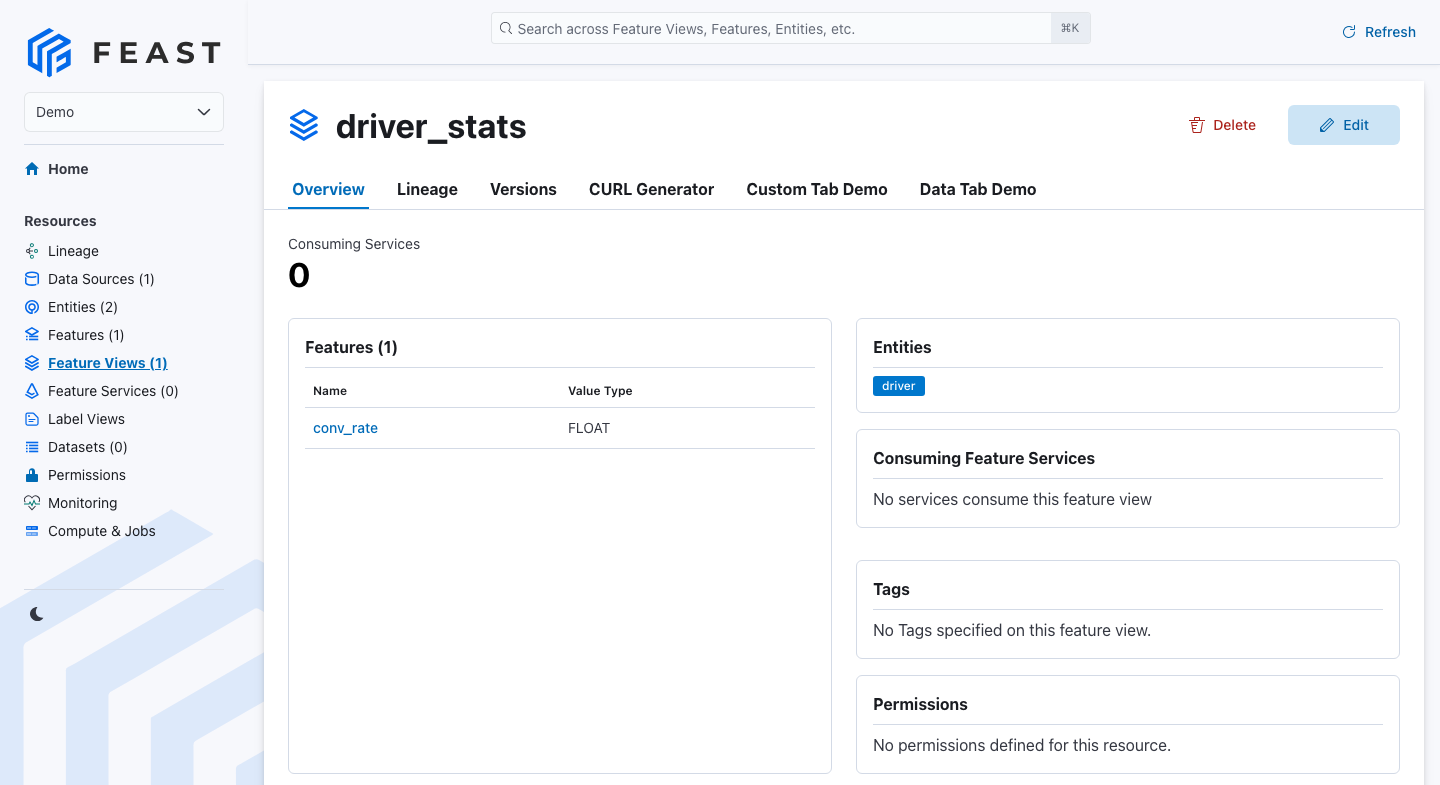This screenshot has height=785, width=1440.
Task: Click the Feature Views layers icon
Action: pyautogui.click(x=32, y=363)
